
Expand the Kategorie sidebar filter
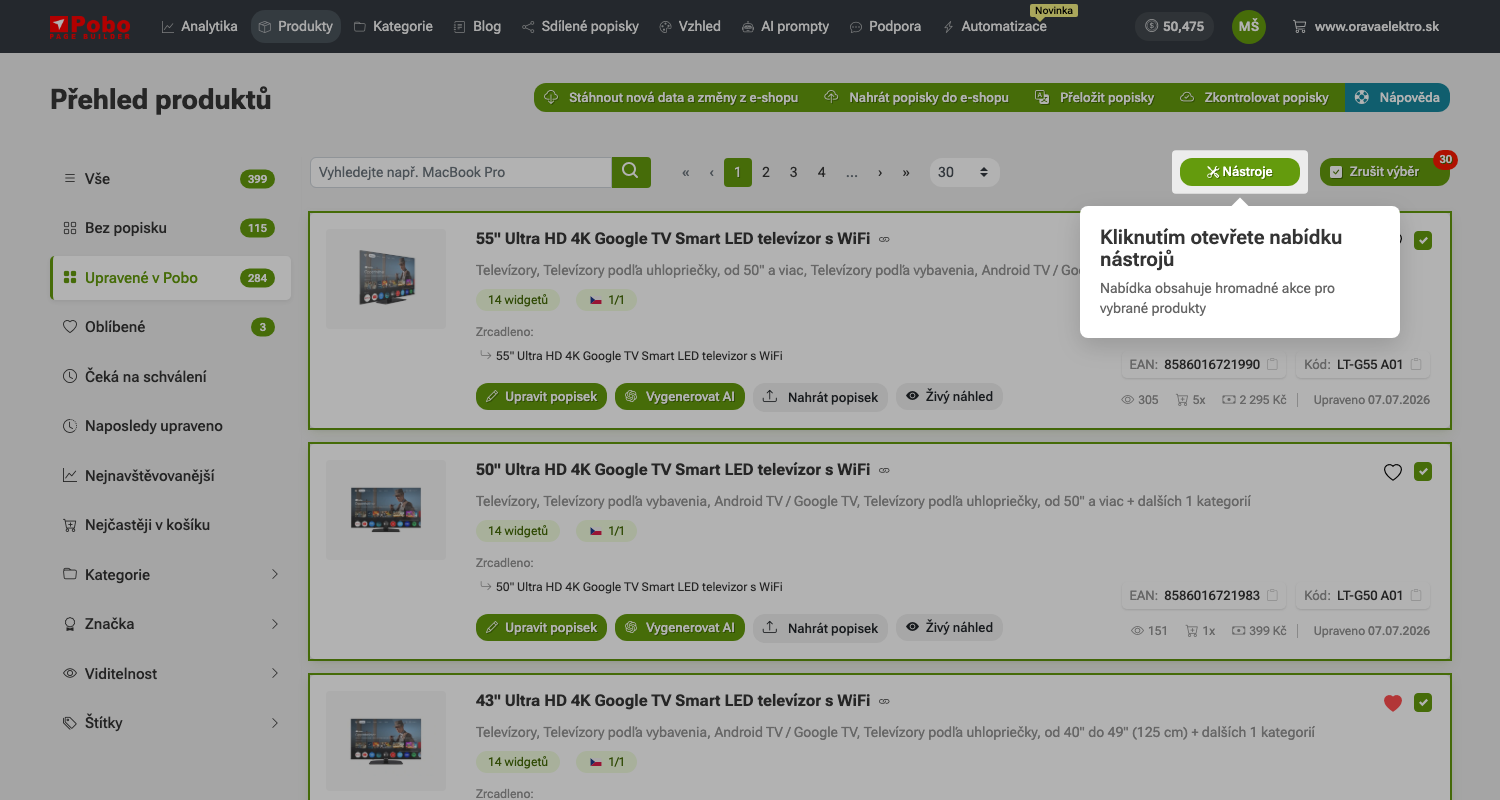[170, 575]
